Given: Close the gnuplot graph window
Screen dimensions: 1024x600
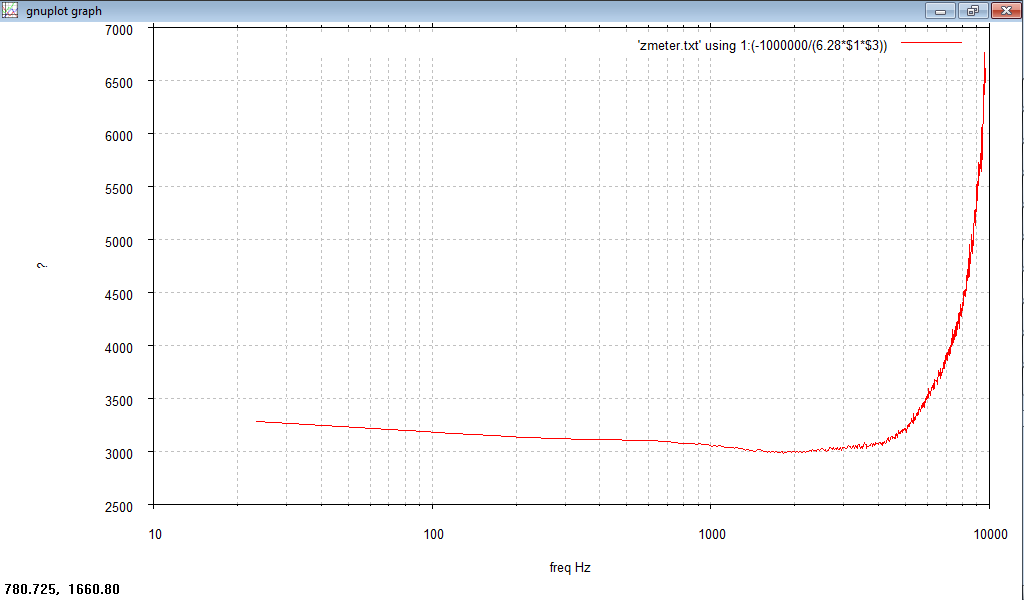Looking at the screenshot, I should pyautogui.click(x=1005, y=10).
